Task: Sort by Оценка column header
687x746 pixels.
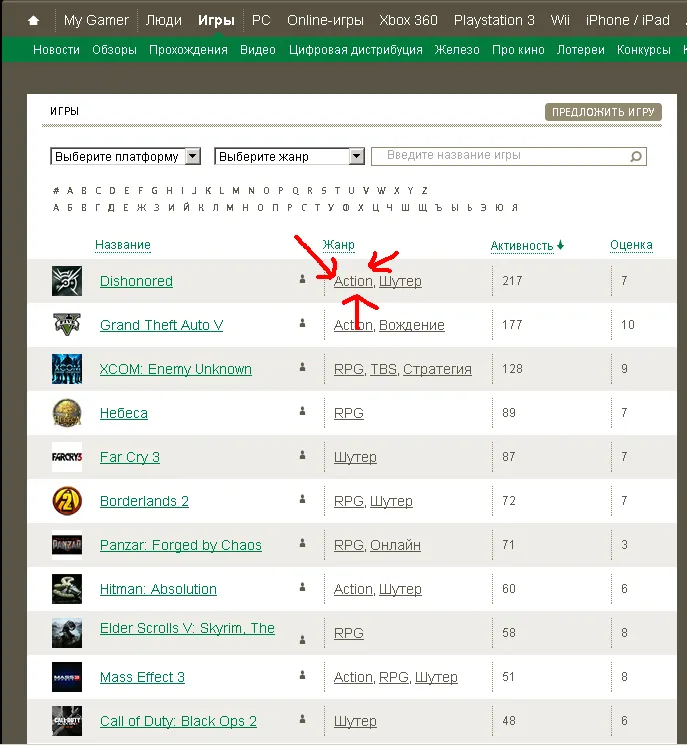Action: 631,245
